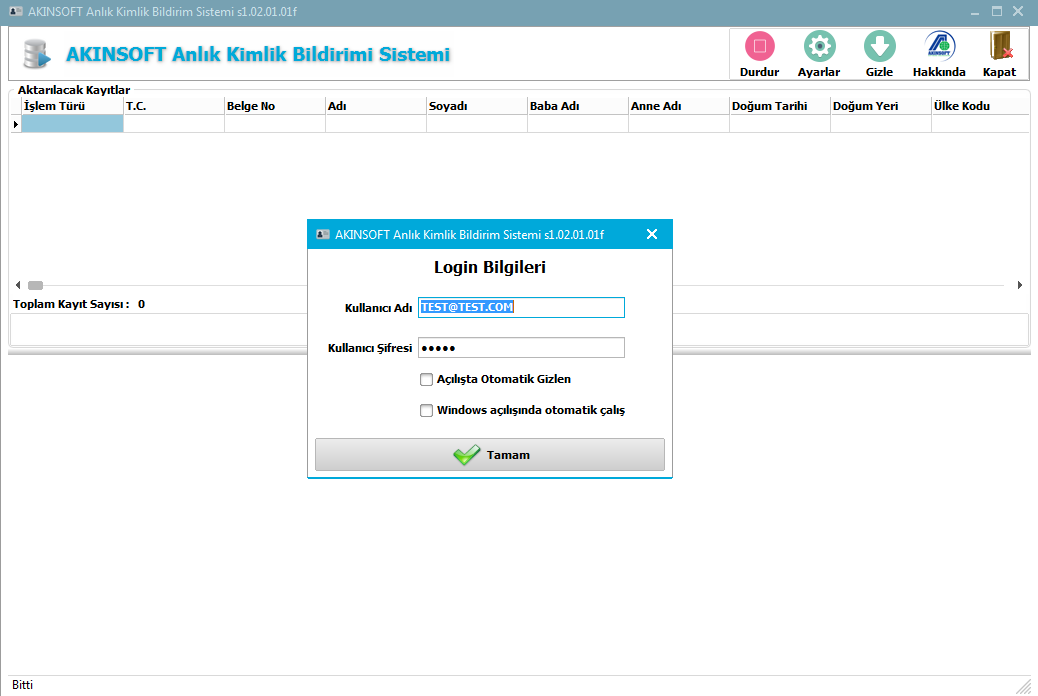Click the database logo icon in header
Viewport: 1038px width, 696px height.
(x=36, y=54)
